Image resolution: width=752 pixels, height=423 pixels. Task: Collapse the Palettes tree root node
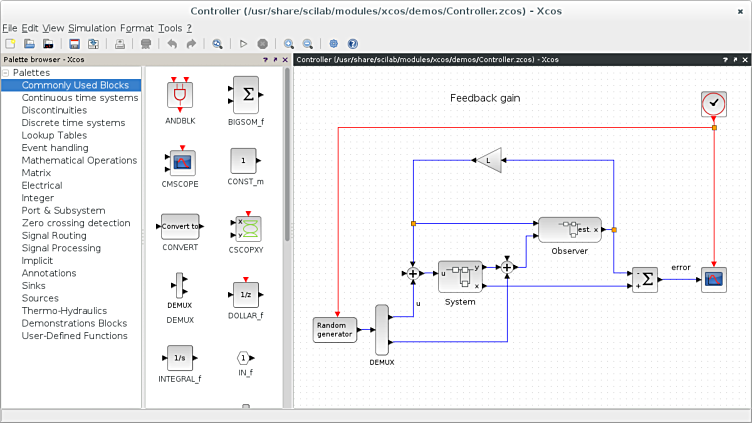pyautogui.click(x=6, y=73)
